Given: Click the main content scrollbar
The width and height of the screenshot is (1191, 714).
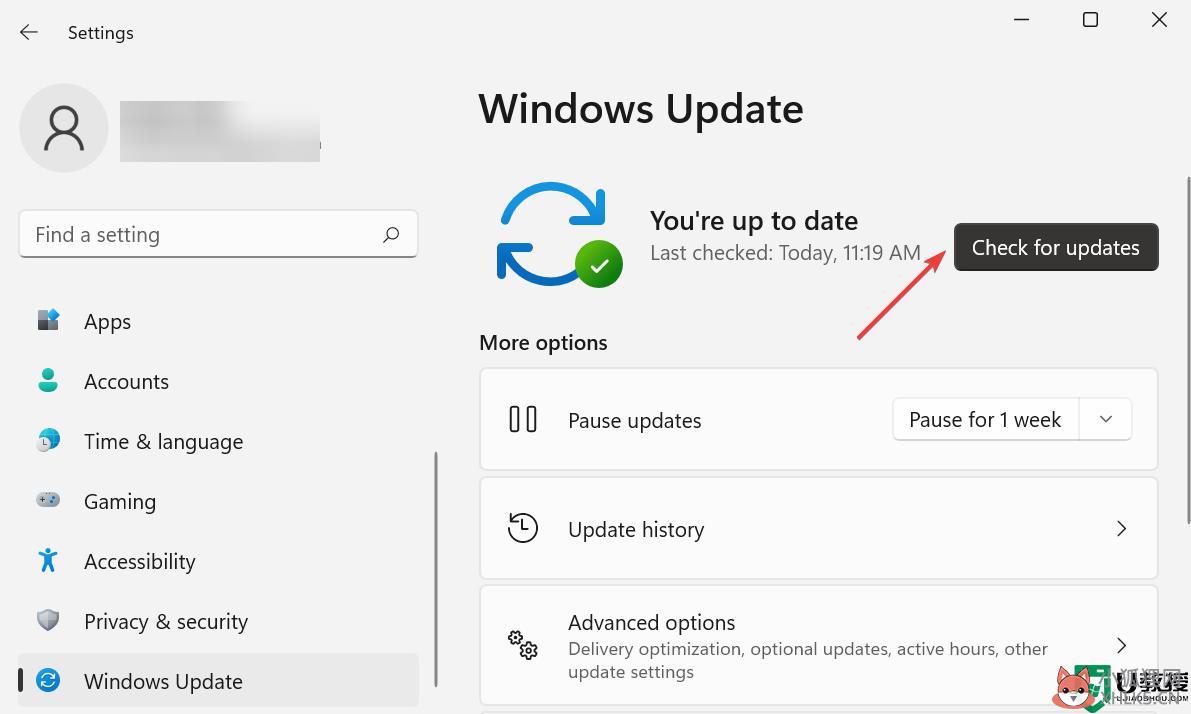Looking at the screenshot, I should (x=1188, y=350).
